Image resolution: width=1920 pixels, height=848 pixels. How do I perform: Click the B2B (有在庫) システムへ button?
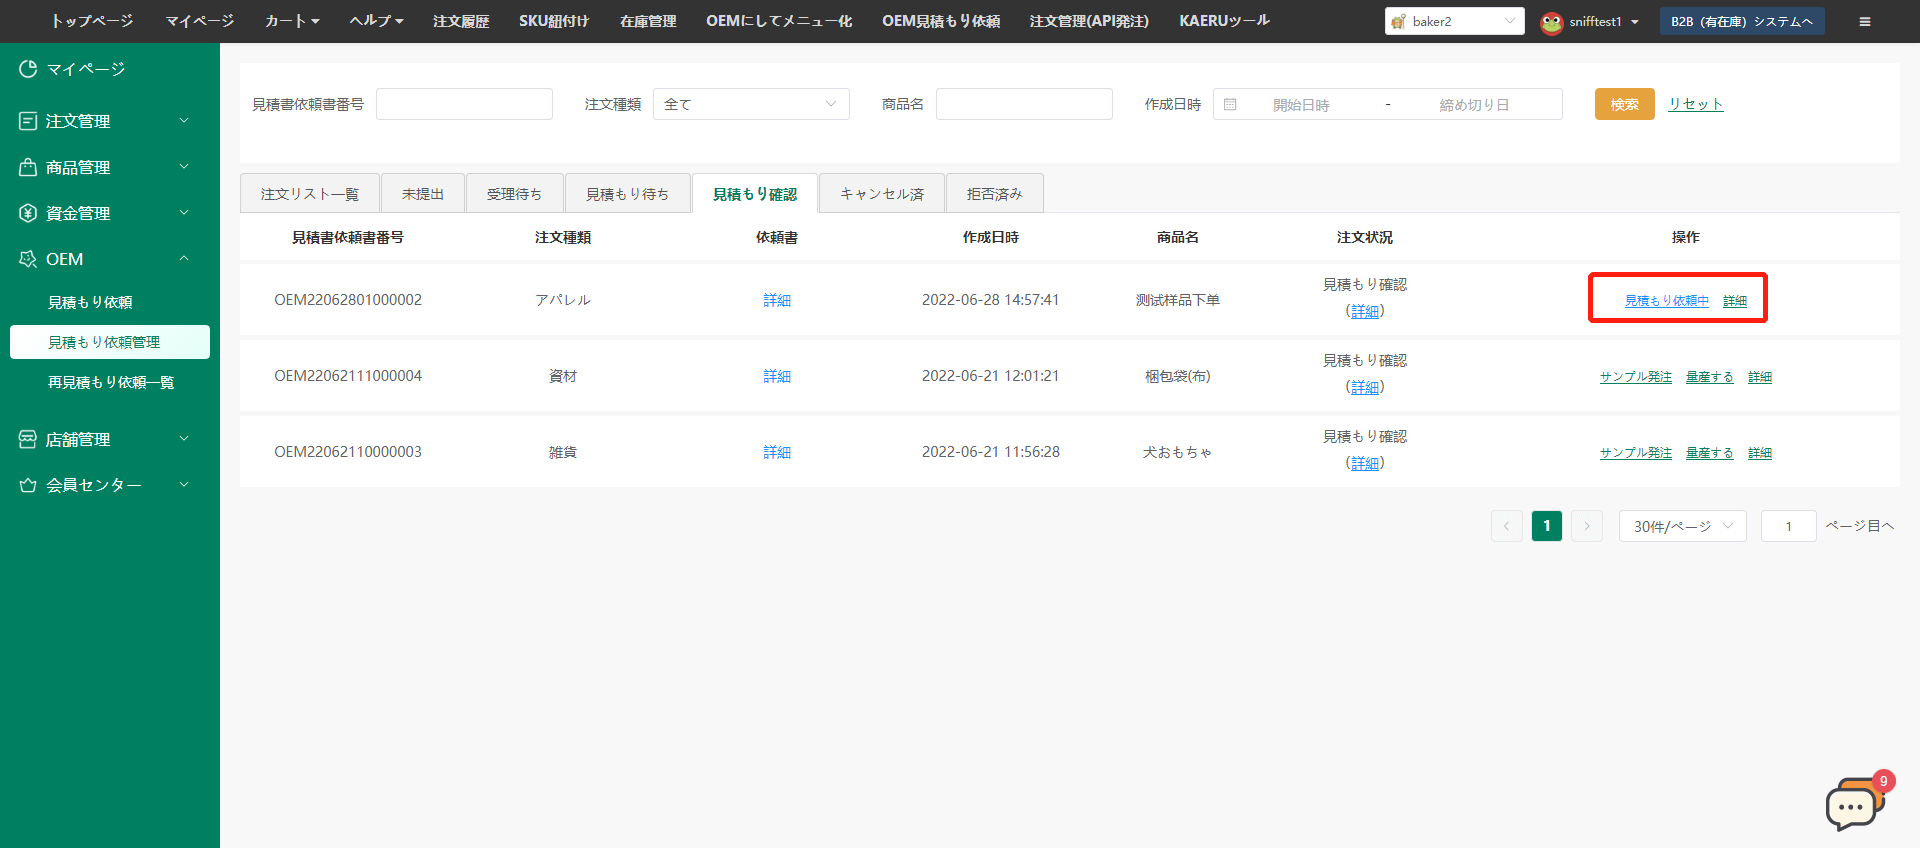pos(1742,21)
